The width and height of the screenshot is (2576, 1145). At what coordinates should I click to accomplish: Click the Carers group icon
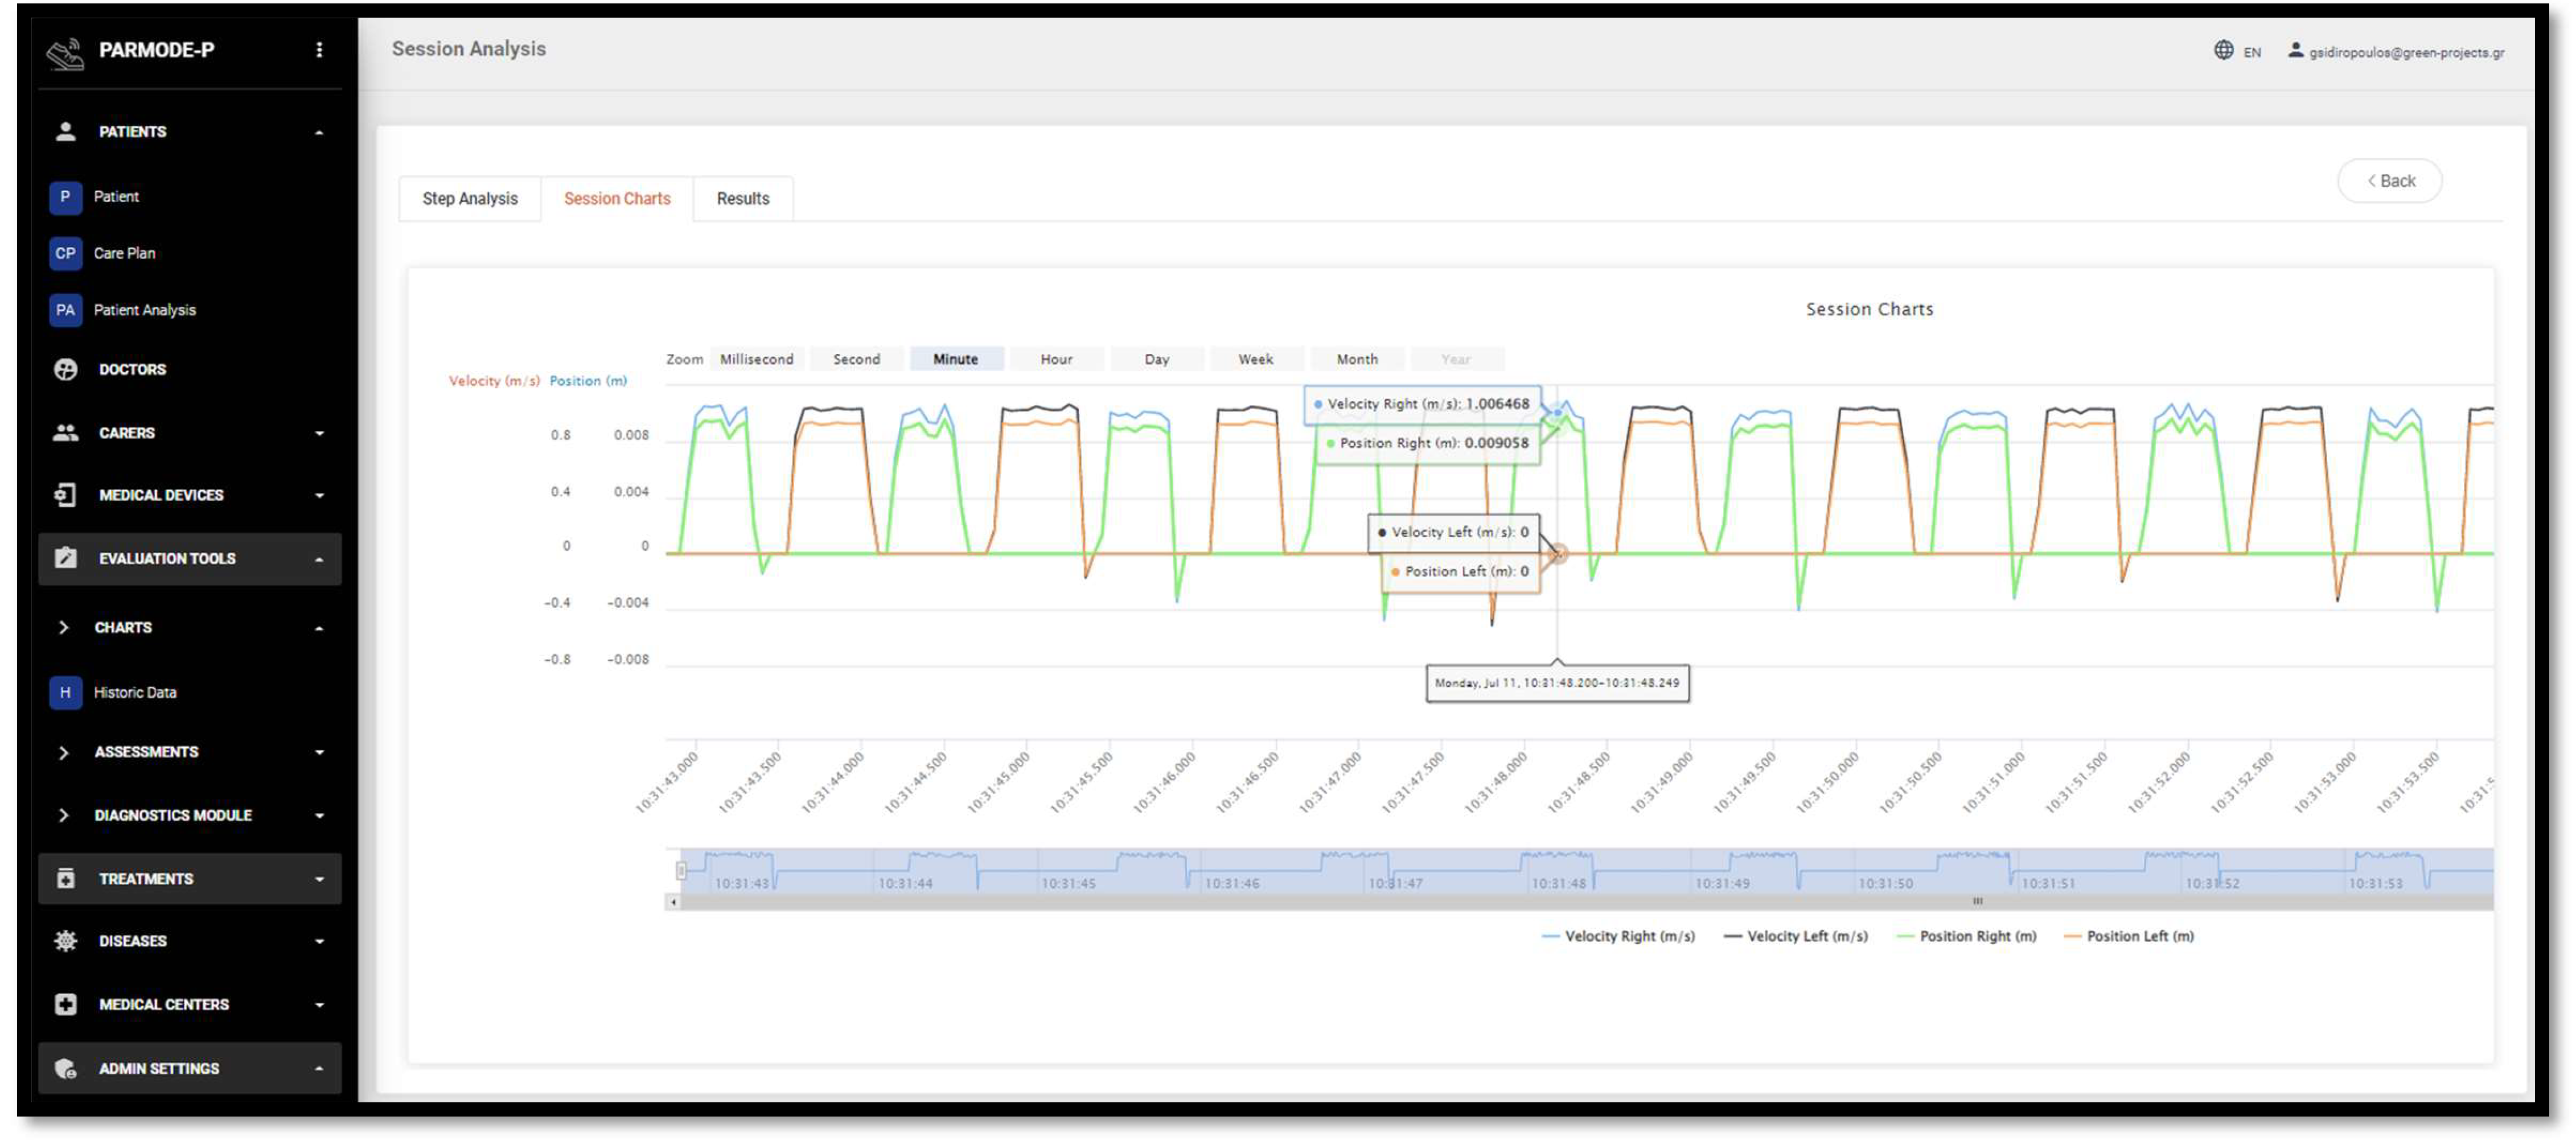point(66,433)
